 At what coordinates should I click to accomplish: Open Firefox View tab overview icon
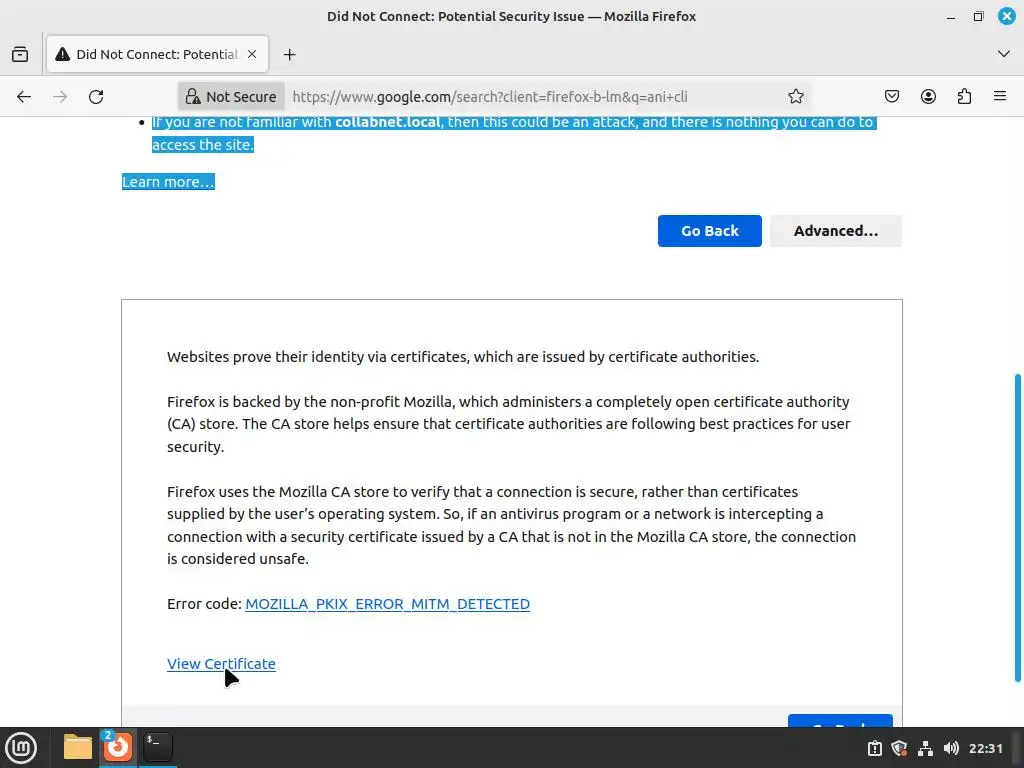pyautogui.click(x=20, y=54)
